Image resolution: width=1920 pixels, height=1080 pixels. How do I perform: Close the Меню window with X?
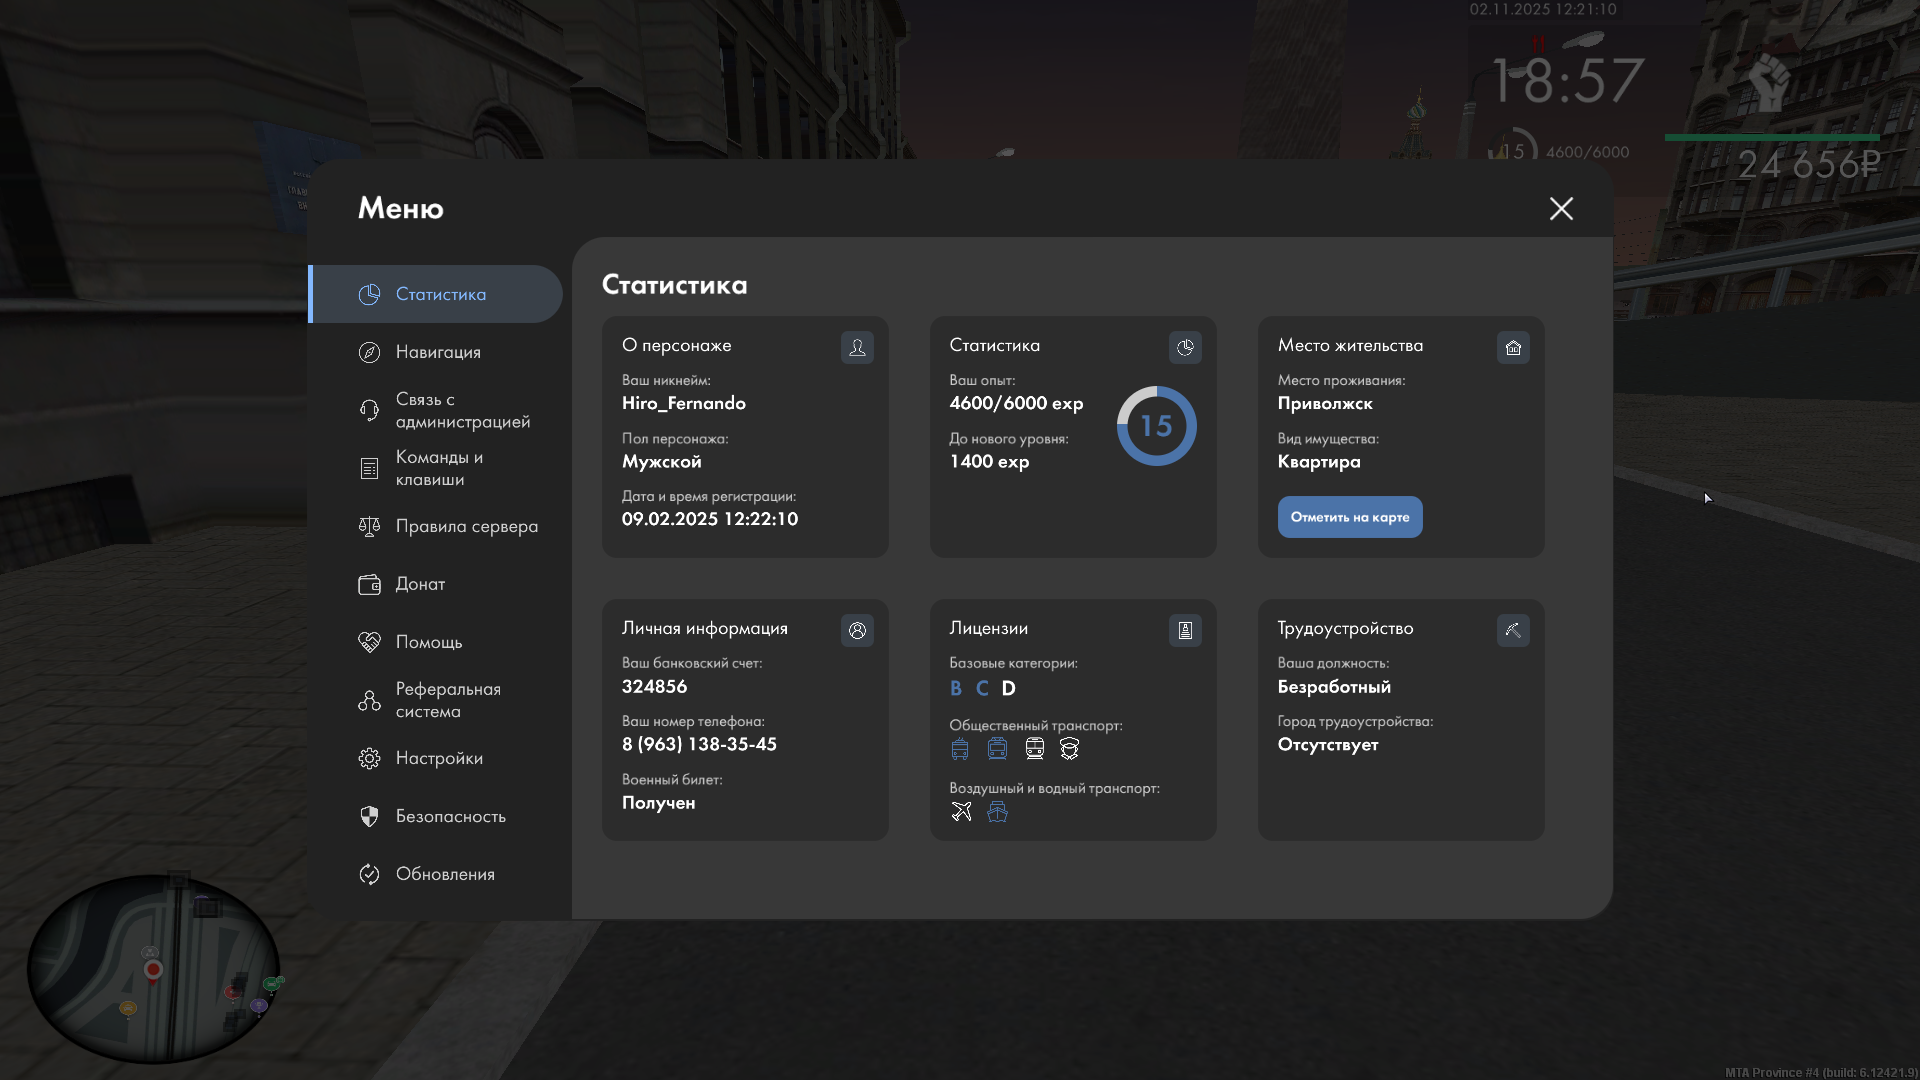pos(1561,208)
